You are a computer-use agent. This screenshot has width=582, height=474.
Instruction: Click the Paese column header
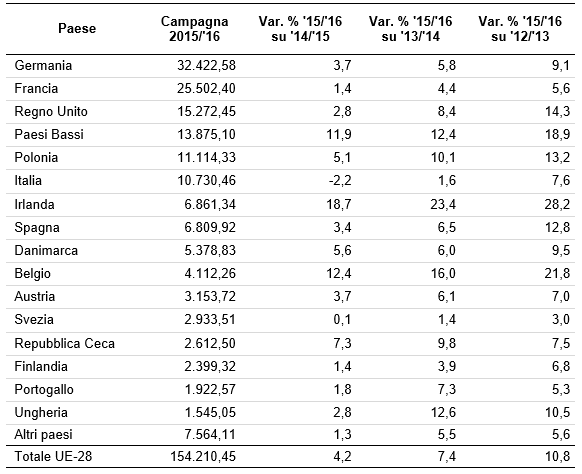click(x=77, y=29)
